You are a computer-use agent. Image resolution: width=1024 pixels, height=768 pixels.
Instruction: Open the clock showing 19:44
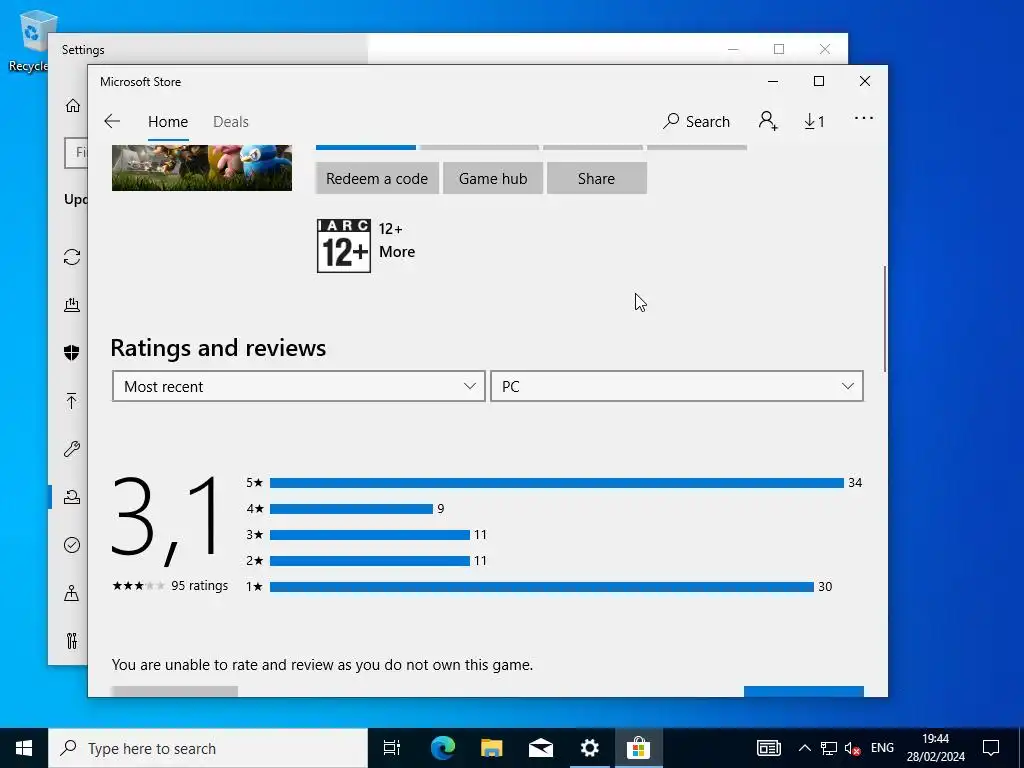pos(935,748)
